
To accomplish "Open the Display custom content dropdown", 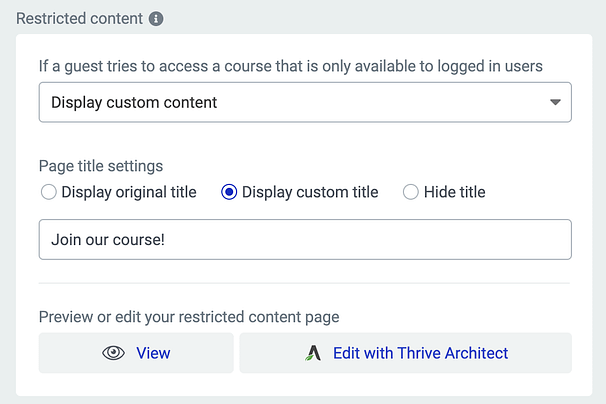I will click(305, 102).
